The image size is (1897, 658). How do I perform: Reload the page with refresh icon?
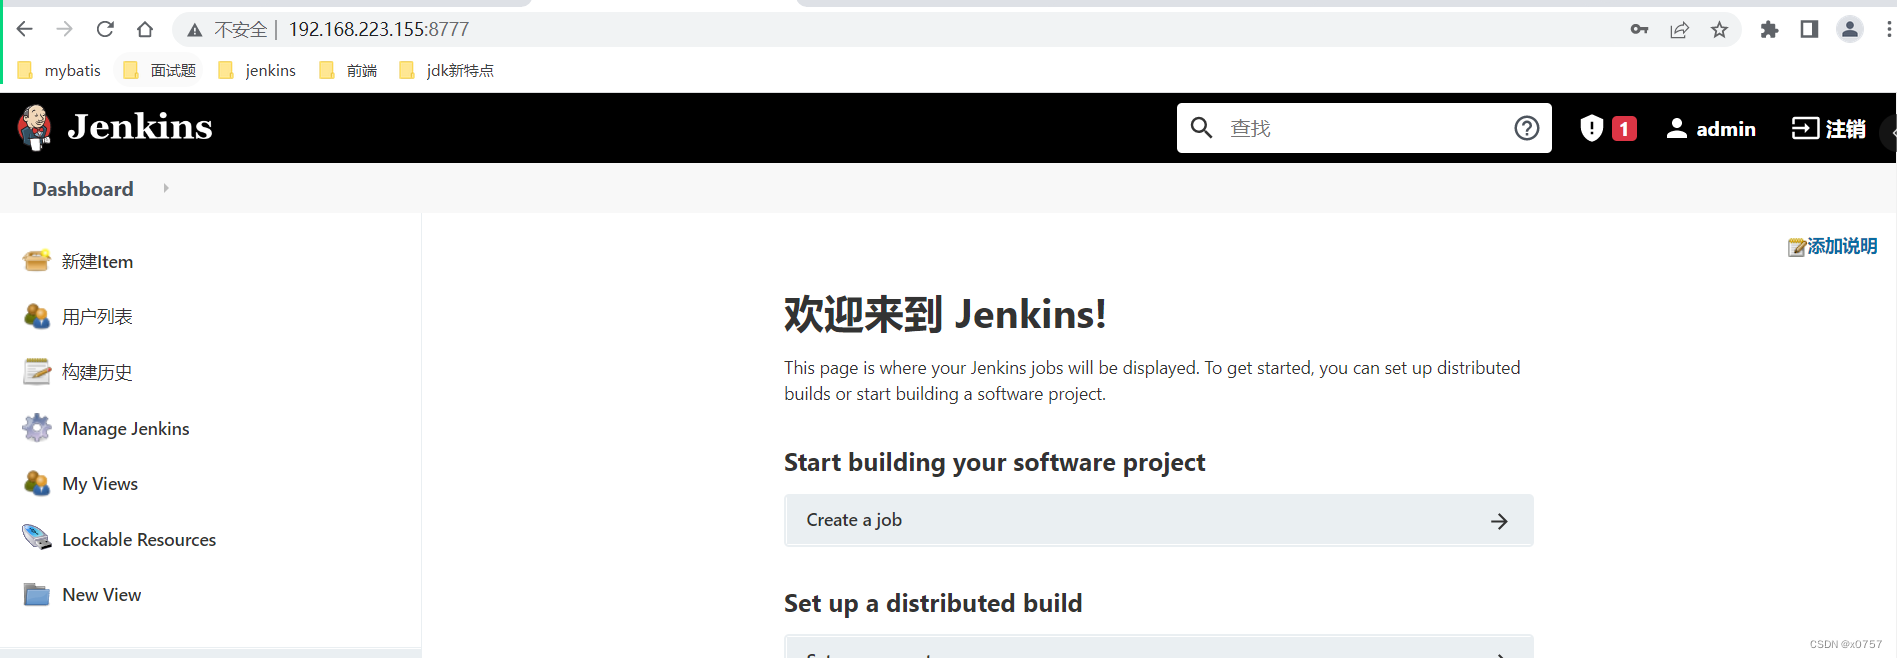[x=105, y=29]
